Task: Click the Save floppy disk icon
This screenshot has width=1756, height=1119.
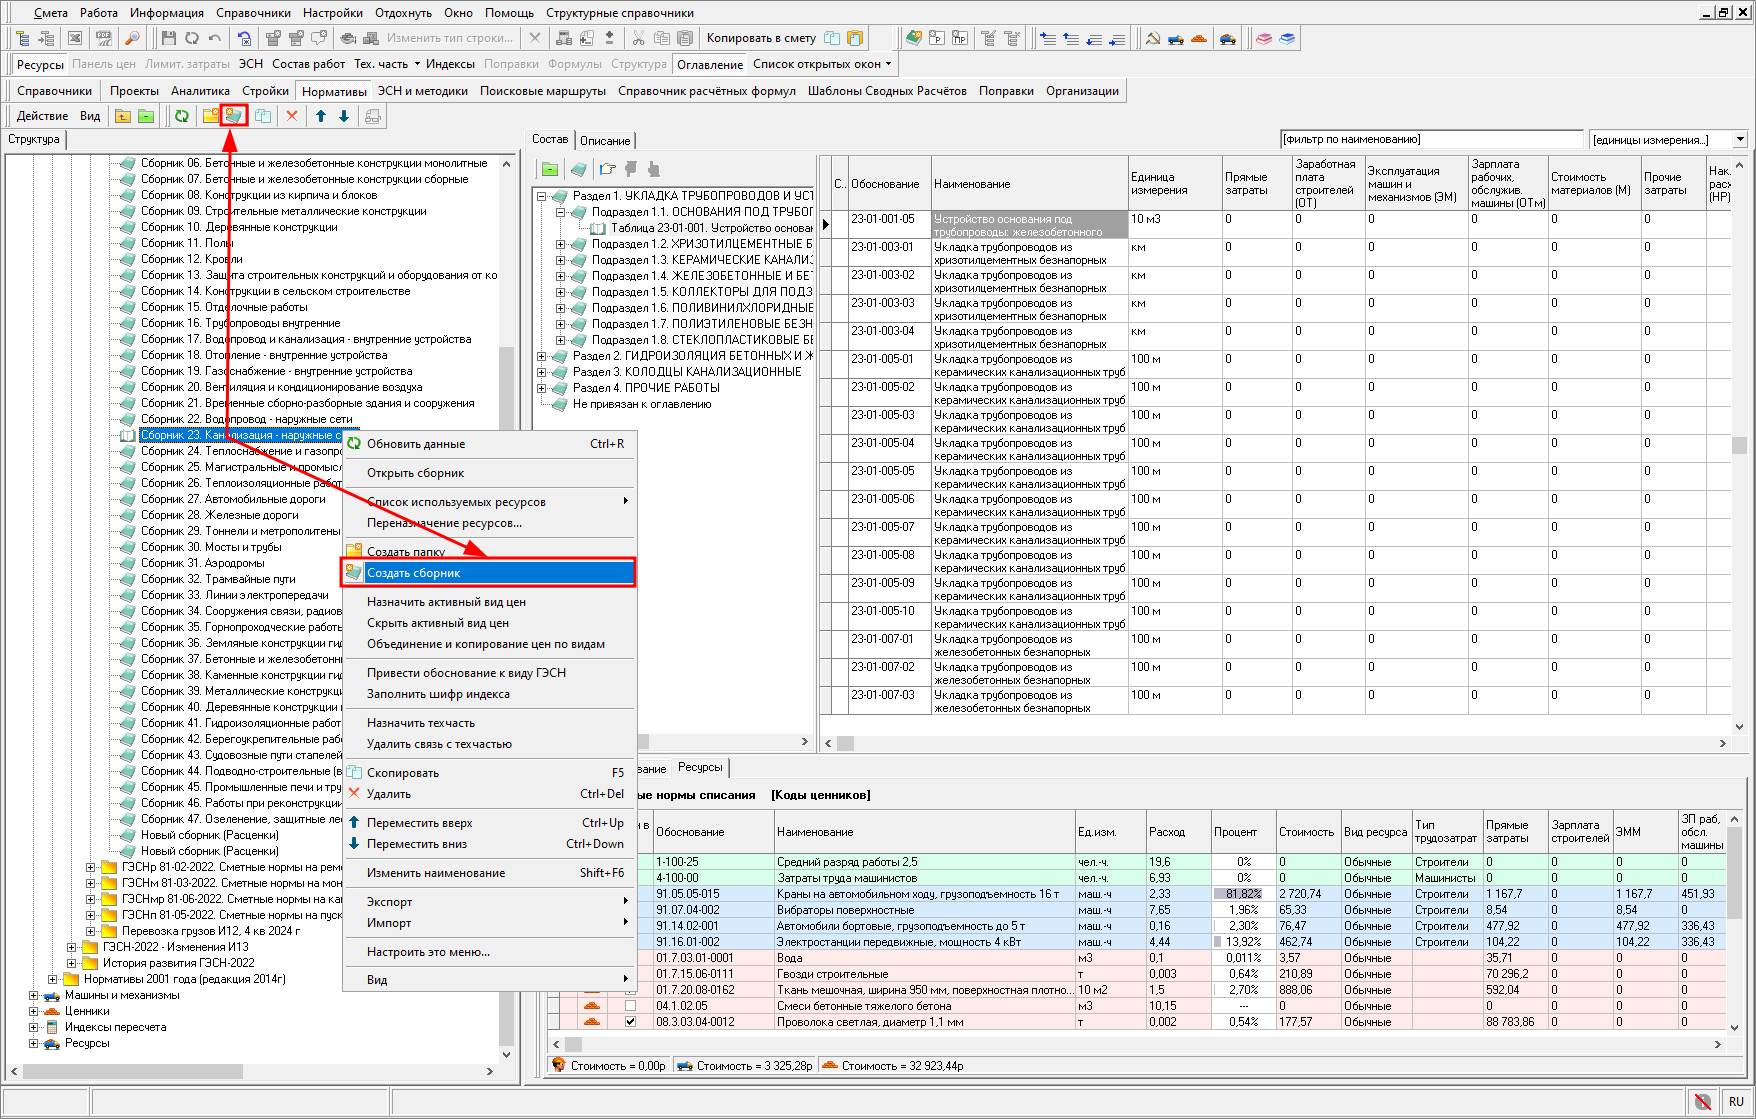Action: tap(168, 38)
